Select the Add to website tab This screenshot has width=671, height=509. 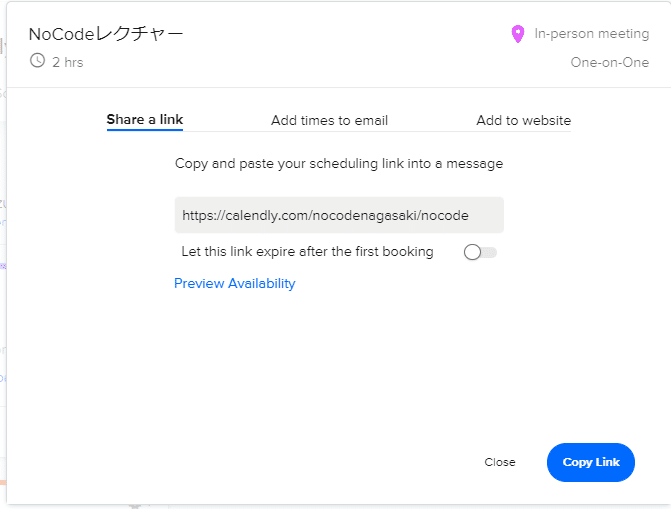pos(523,120)
